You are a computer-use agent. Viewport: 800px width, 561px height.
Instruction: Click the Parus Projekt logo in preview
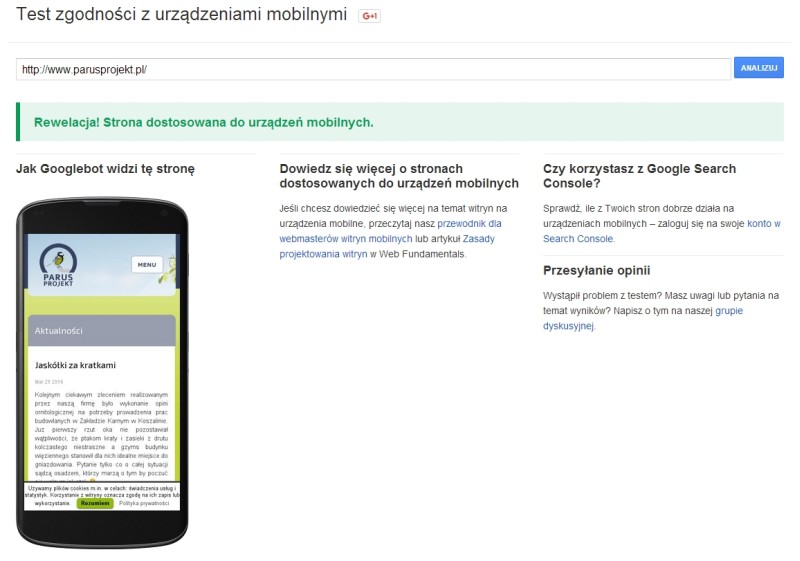tap(58, 265)
